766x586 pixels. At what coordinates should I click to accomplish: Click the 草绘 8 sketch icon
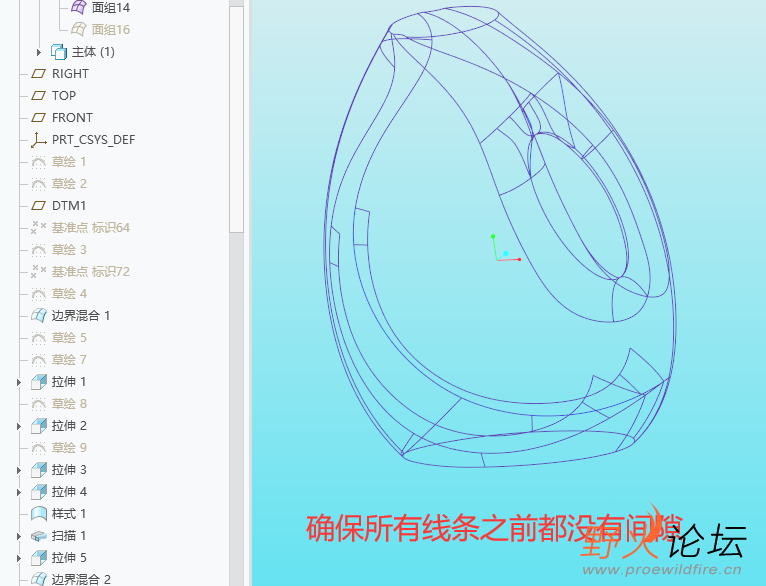39,404
